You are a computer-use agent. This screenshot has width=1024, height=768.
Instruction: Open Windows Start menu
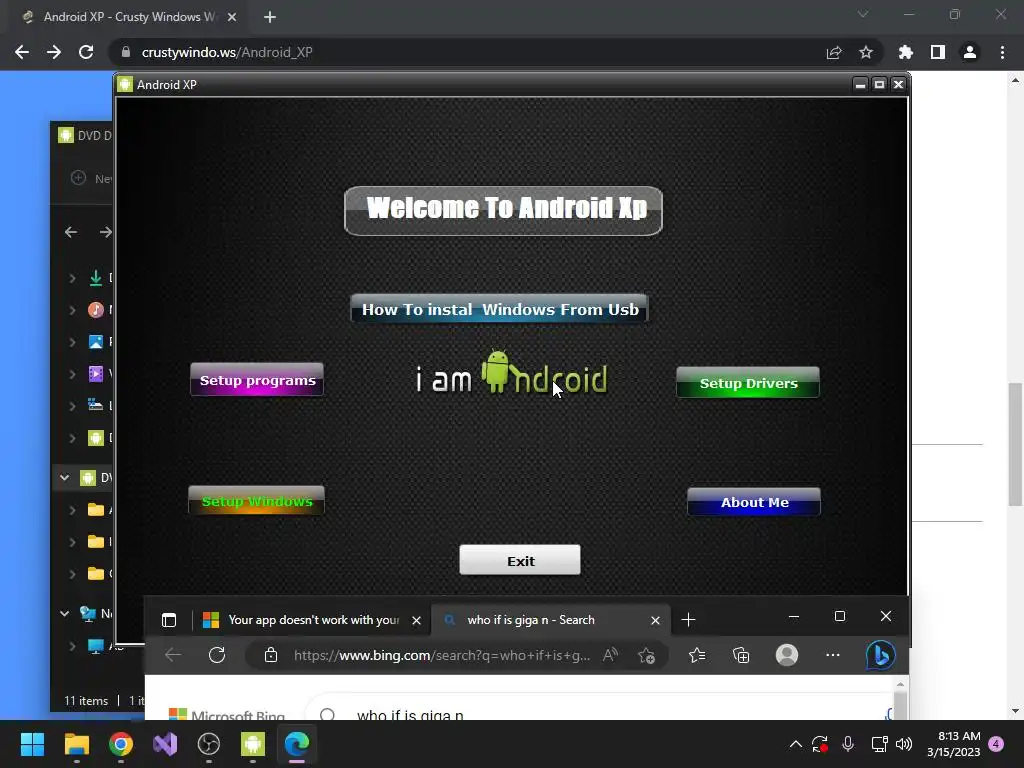tap(32, 743)
